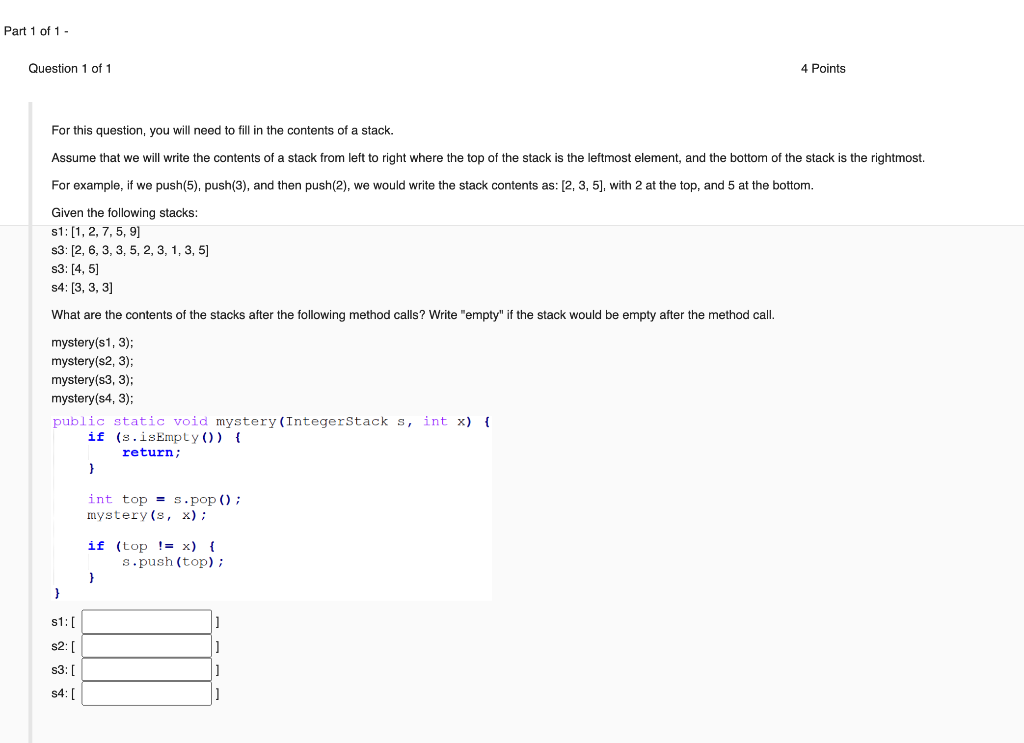This screenshot has width=1024, height=743.
Task: Click the s1 answer input field
Action: click(146, 621)
